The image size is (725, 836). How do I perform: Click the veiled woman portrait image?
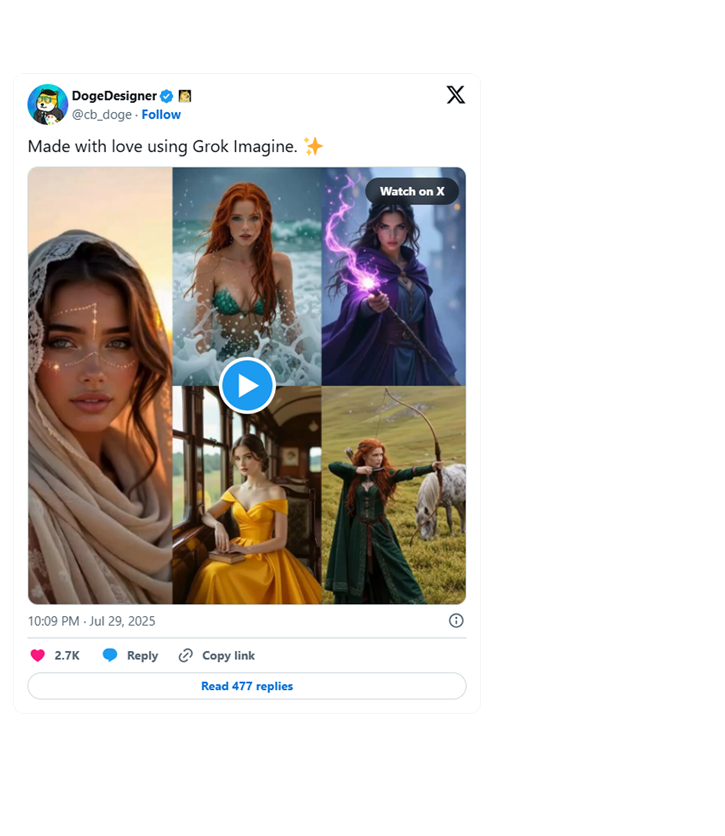(100, 400)
